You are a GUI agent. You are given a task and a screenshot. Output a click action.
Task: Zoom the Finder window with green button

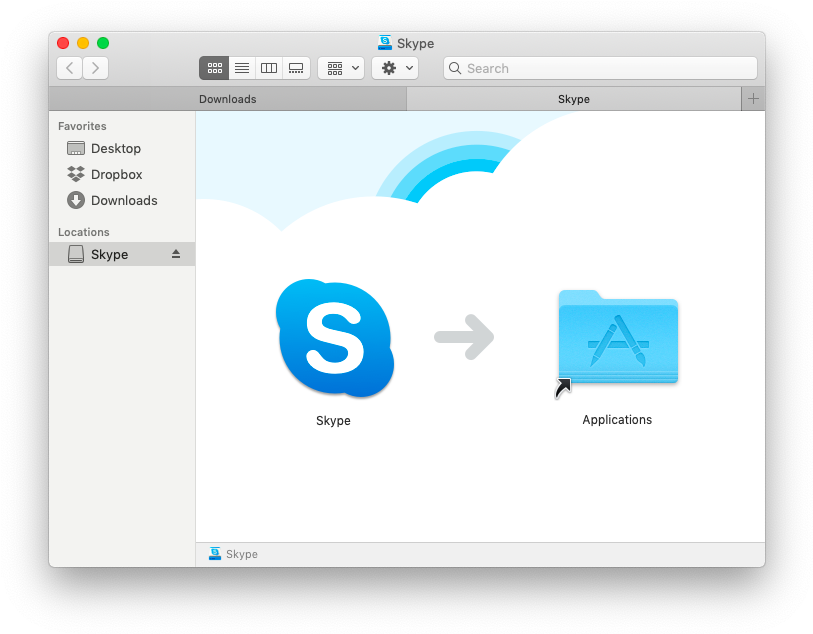click(103, 43)
